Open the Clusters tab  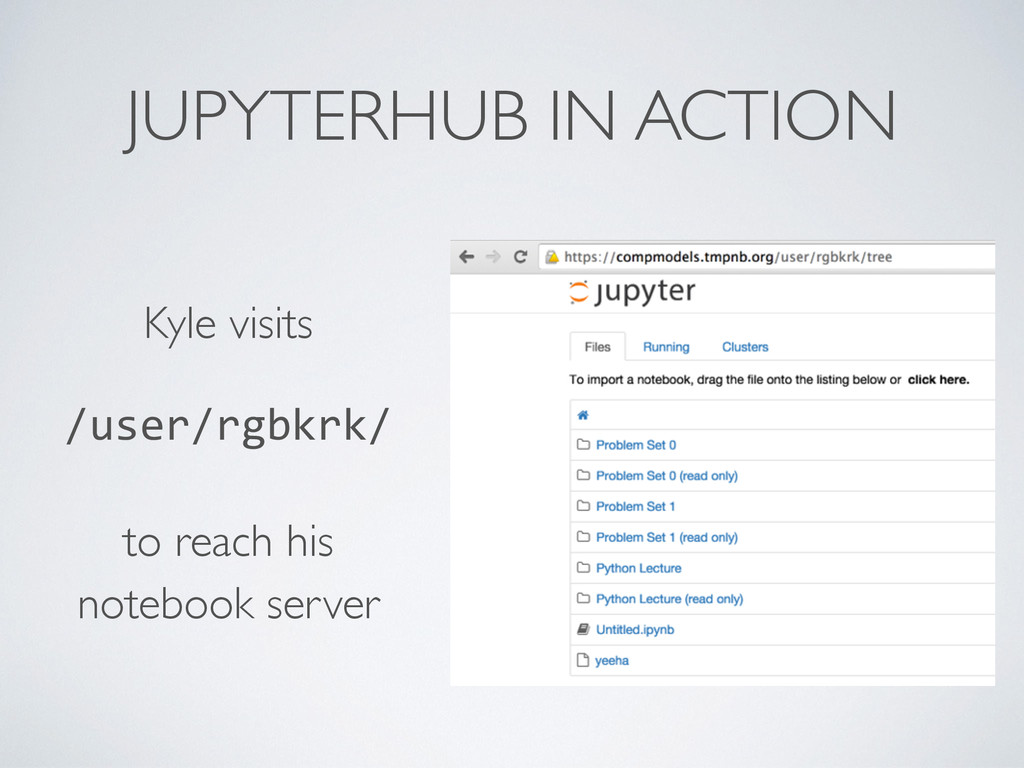(x=745, y=347)
